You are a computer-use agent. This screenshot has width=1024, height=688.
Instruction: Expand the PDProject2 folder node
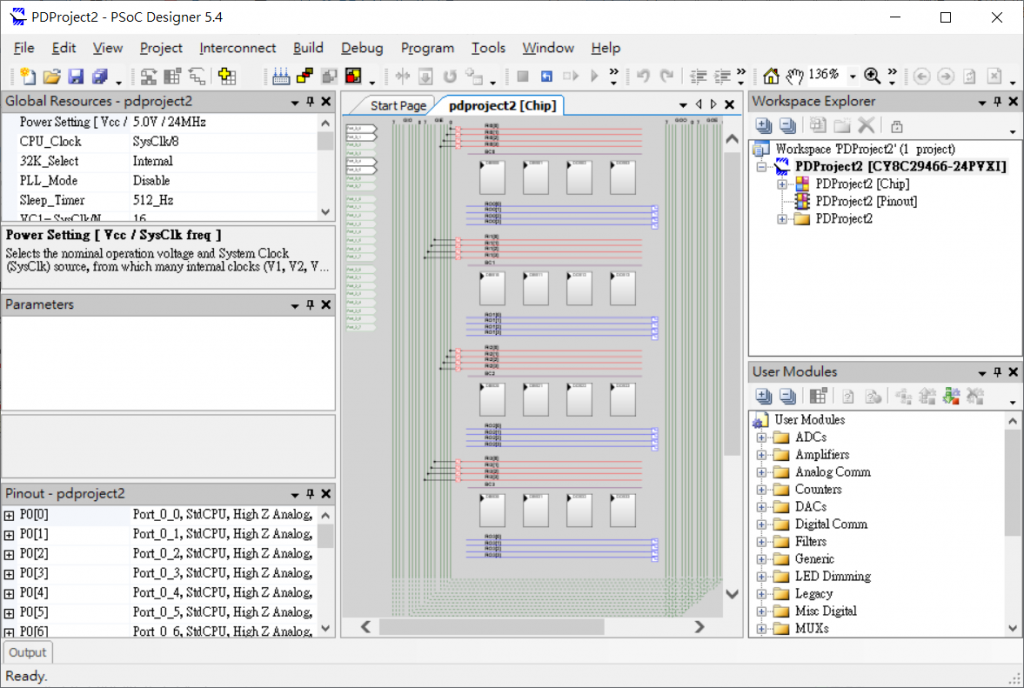click(x=782, y=219)
